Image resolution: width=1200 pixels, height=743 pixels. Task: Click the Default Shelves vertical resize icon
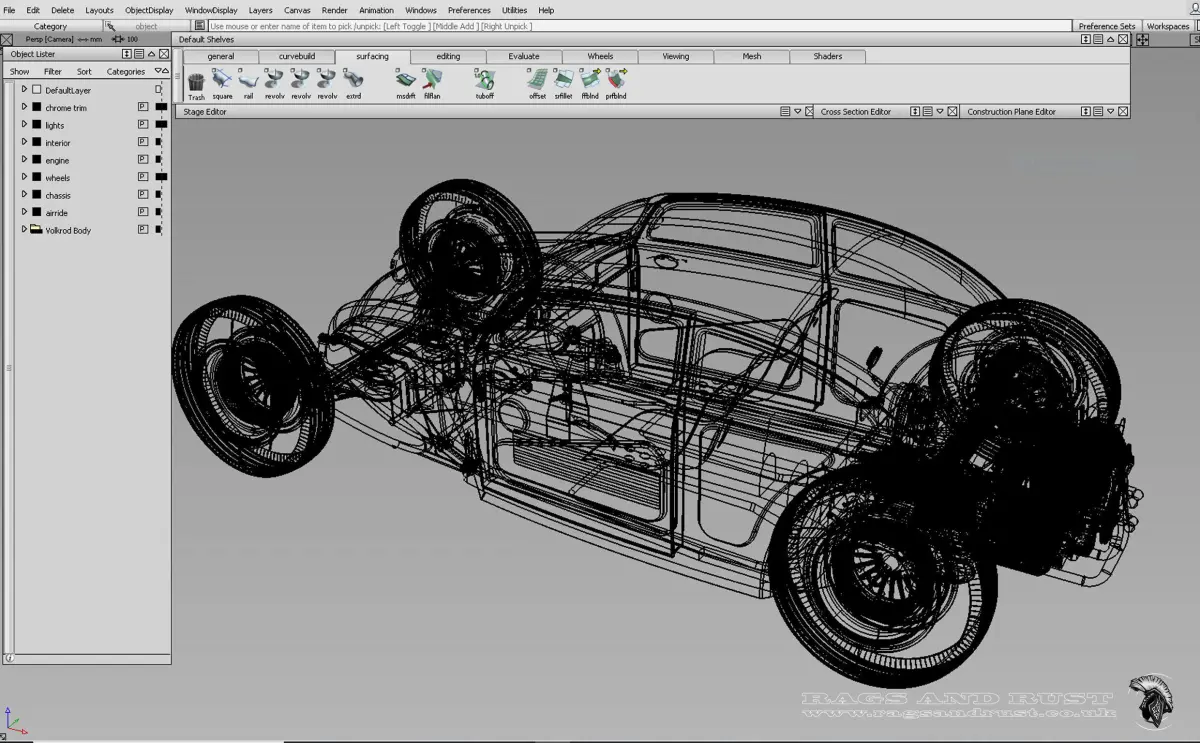[1086, 39]
